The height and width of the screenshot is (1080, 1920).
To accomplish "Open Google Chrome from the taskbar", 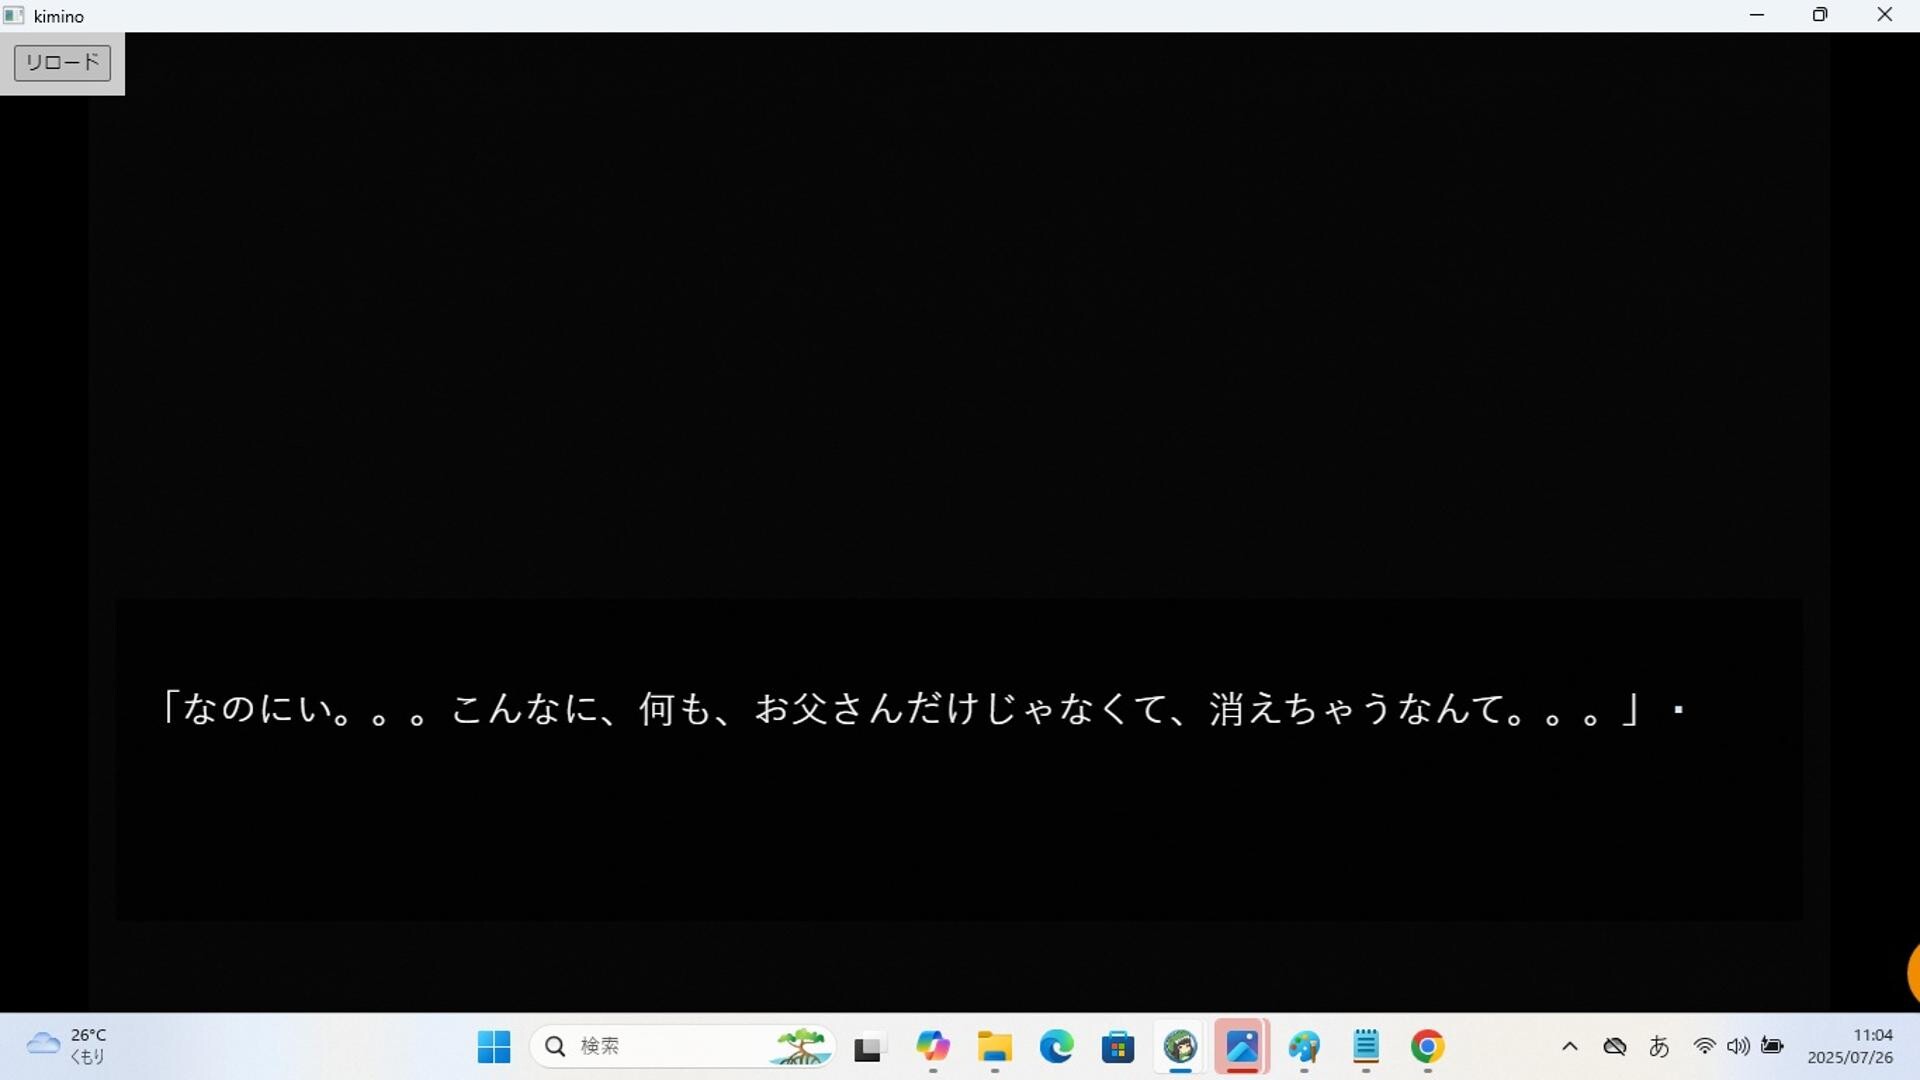I will tap(1427, 1047).
